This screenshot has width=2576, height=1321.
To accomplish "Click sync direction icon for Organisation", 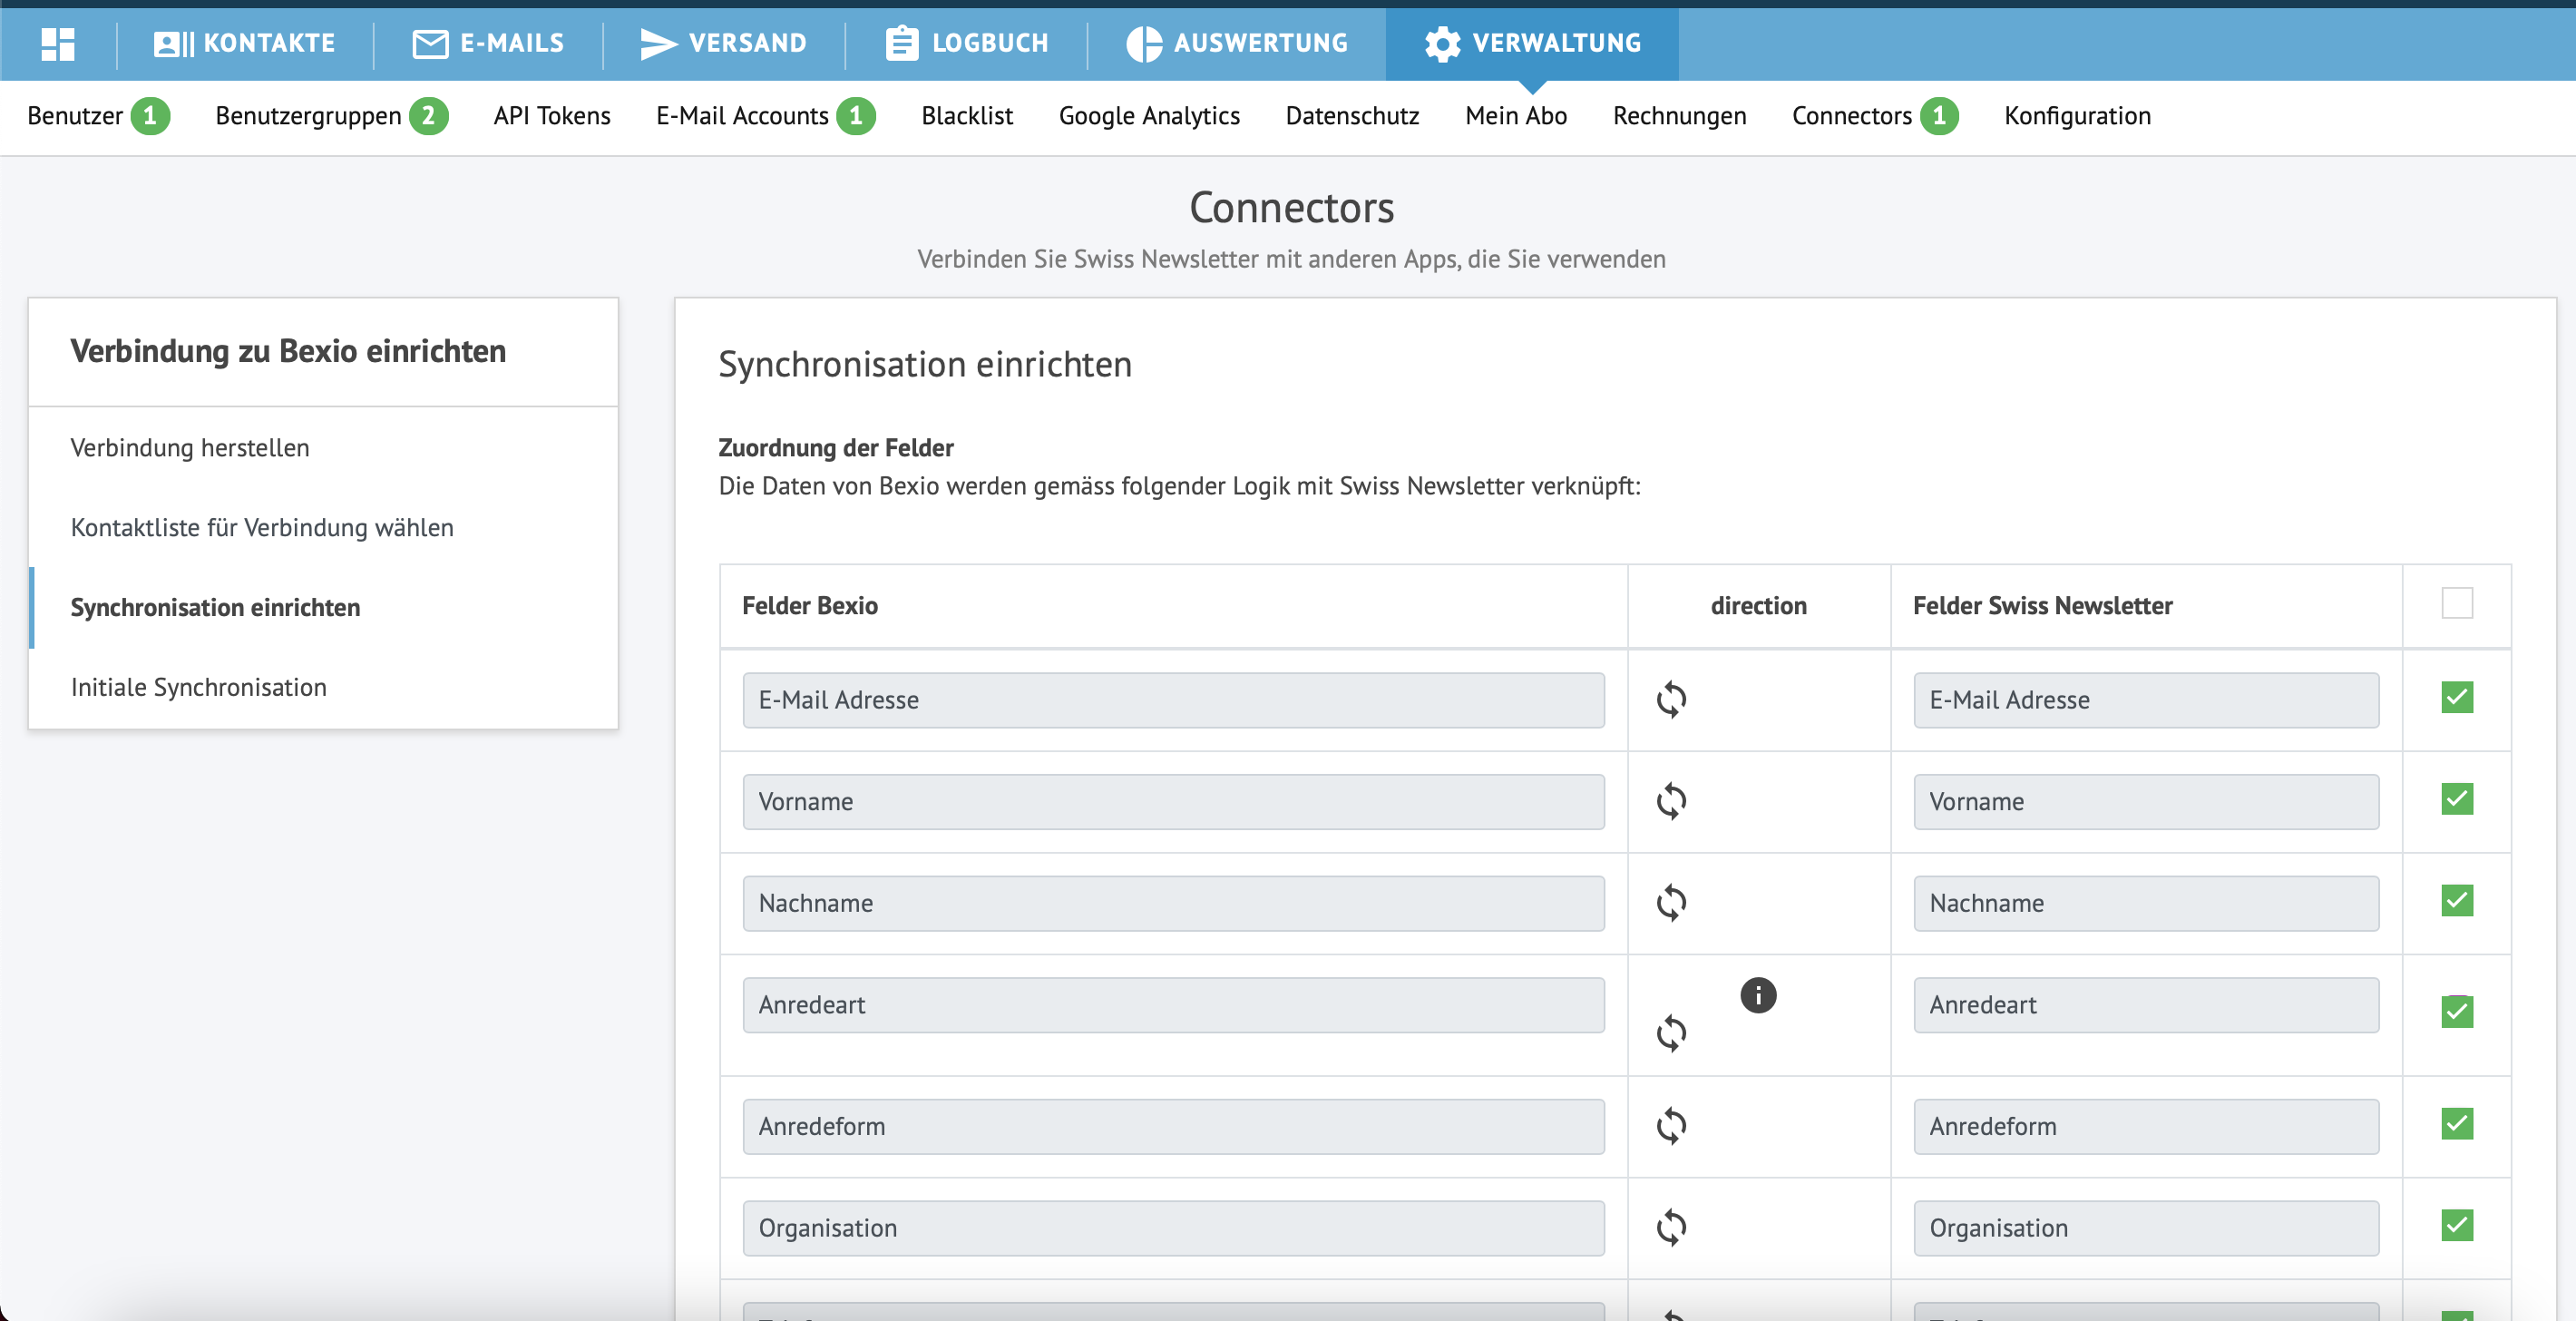I will click(x=1671, y=1227).
